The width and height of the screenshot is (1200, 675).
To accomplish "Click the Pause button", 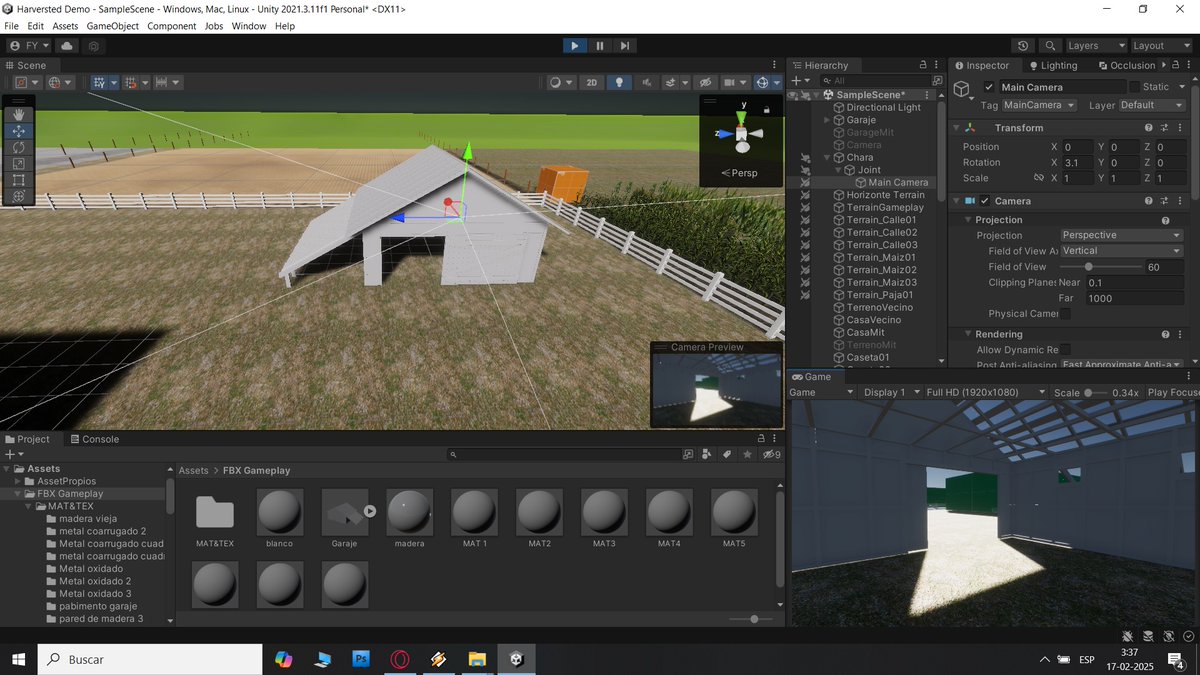I will click(x=599, y=45).
